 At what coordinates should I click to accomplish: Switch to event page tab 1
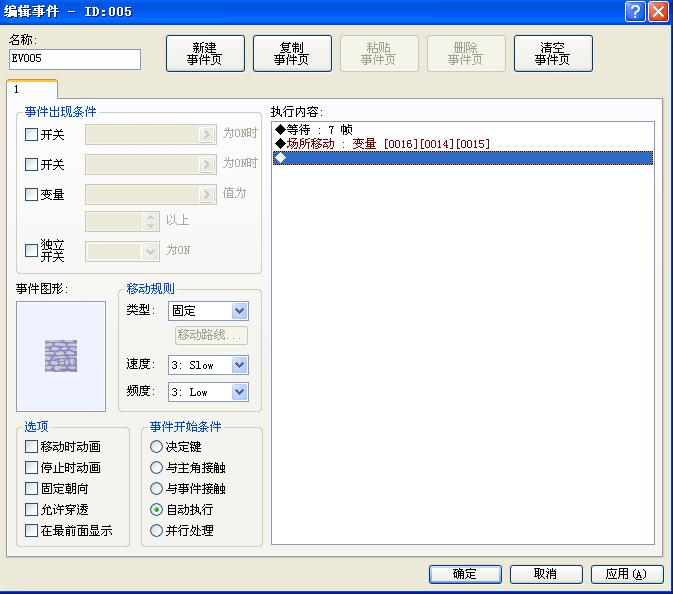click(x=32, y=89)
